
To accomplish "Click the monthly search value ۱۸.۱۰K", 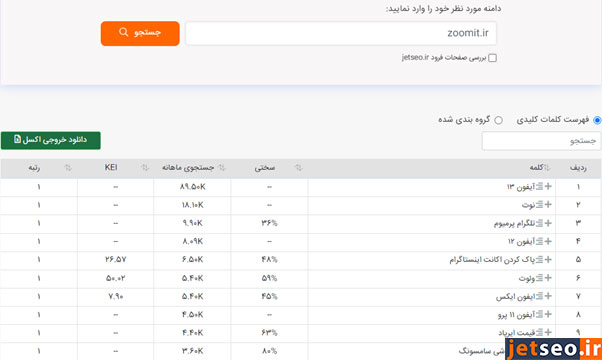I will [193, 205].
